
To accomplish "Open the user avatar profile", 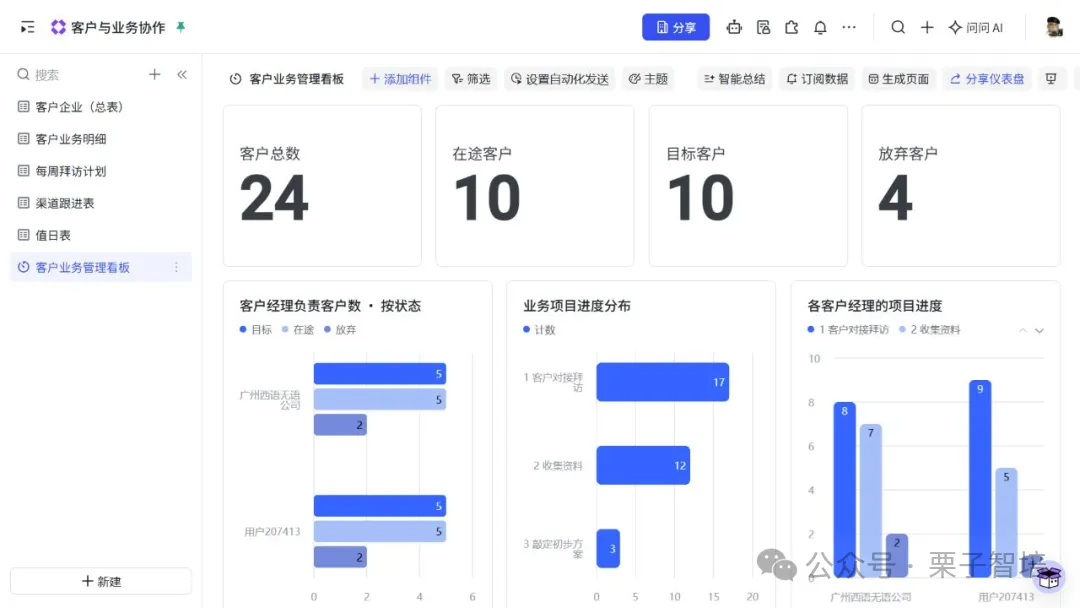I will (1054, 28).
